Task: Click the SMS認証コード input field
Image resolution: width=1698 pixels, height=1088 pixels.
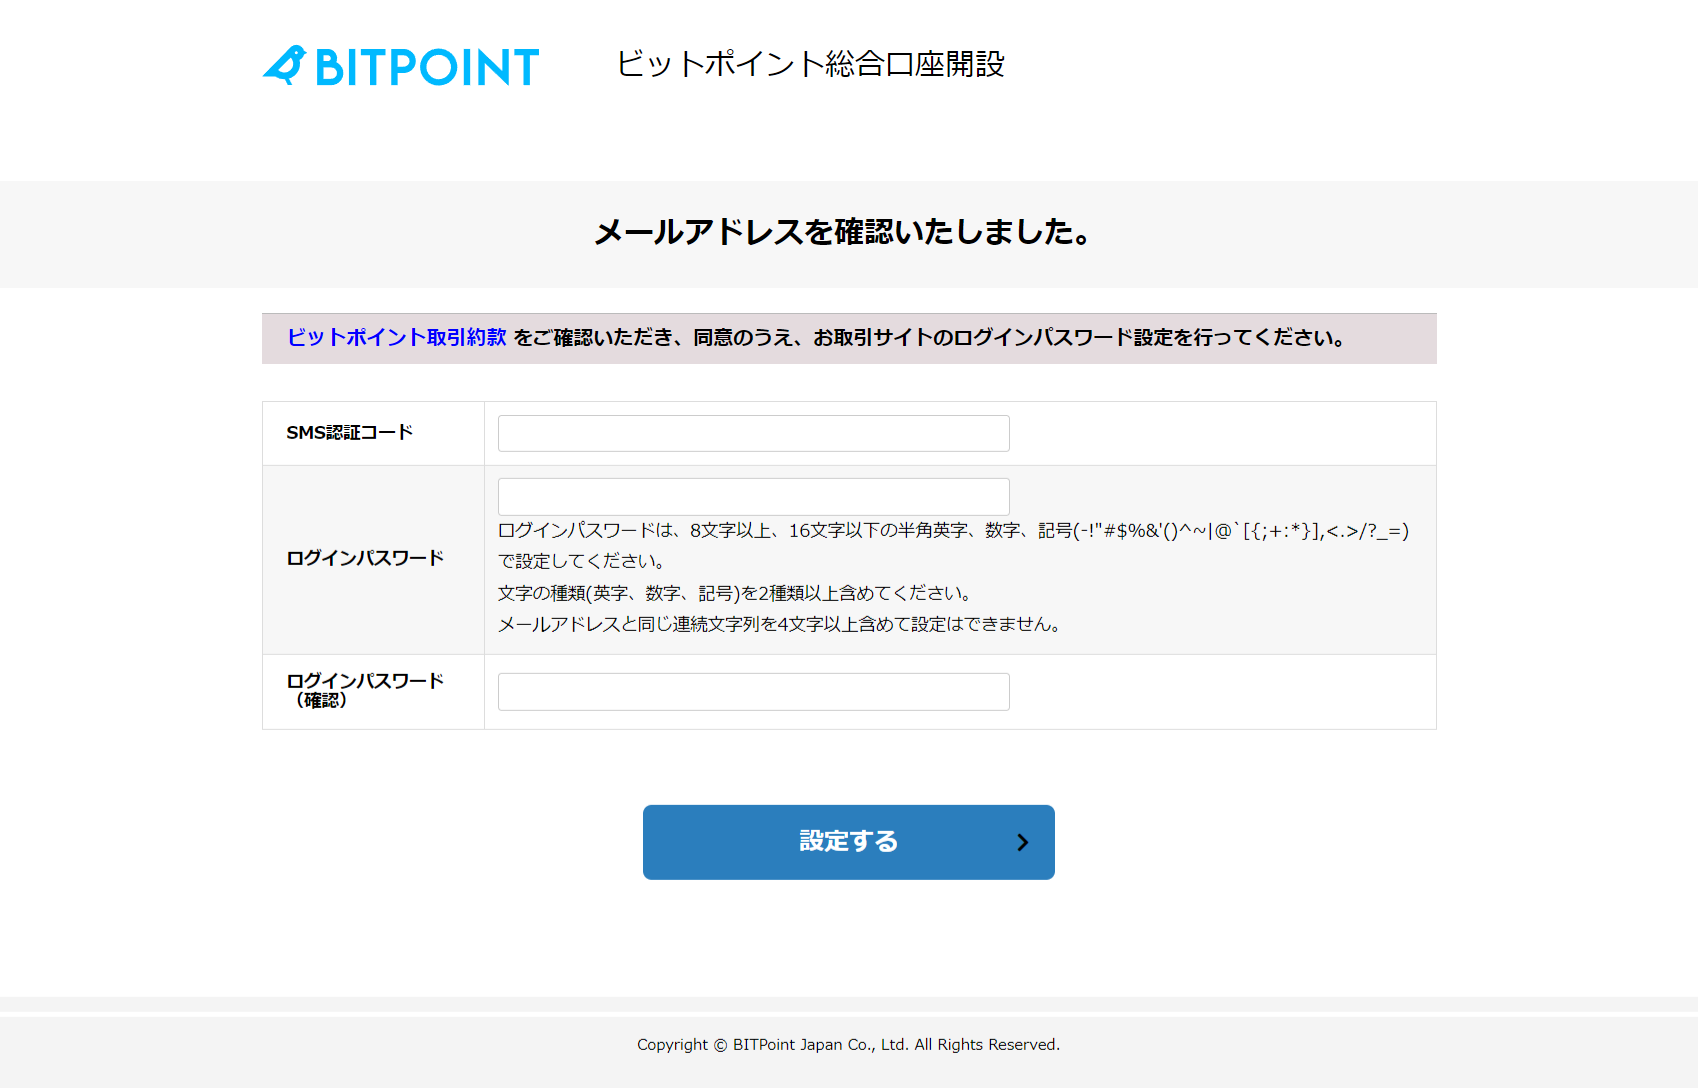Action: coord(752,433)
